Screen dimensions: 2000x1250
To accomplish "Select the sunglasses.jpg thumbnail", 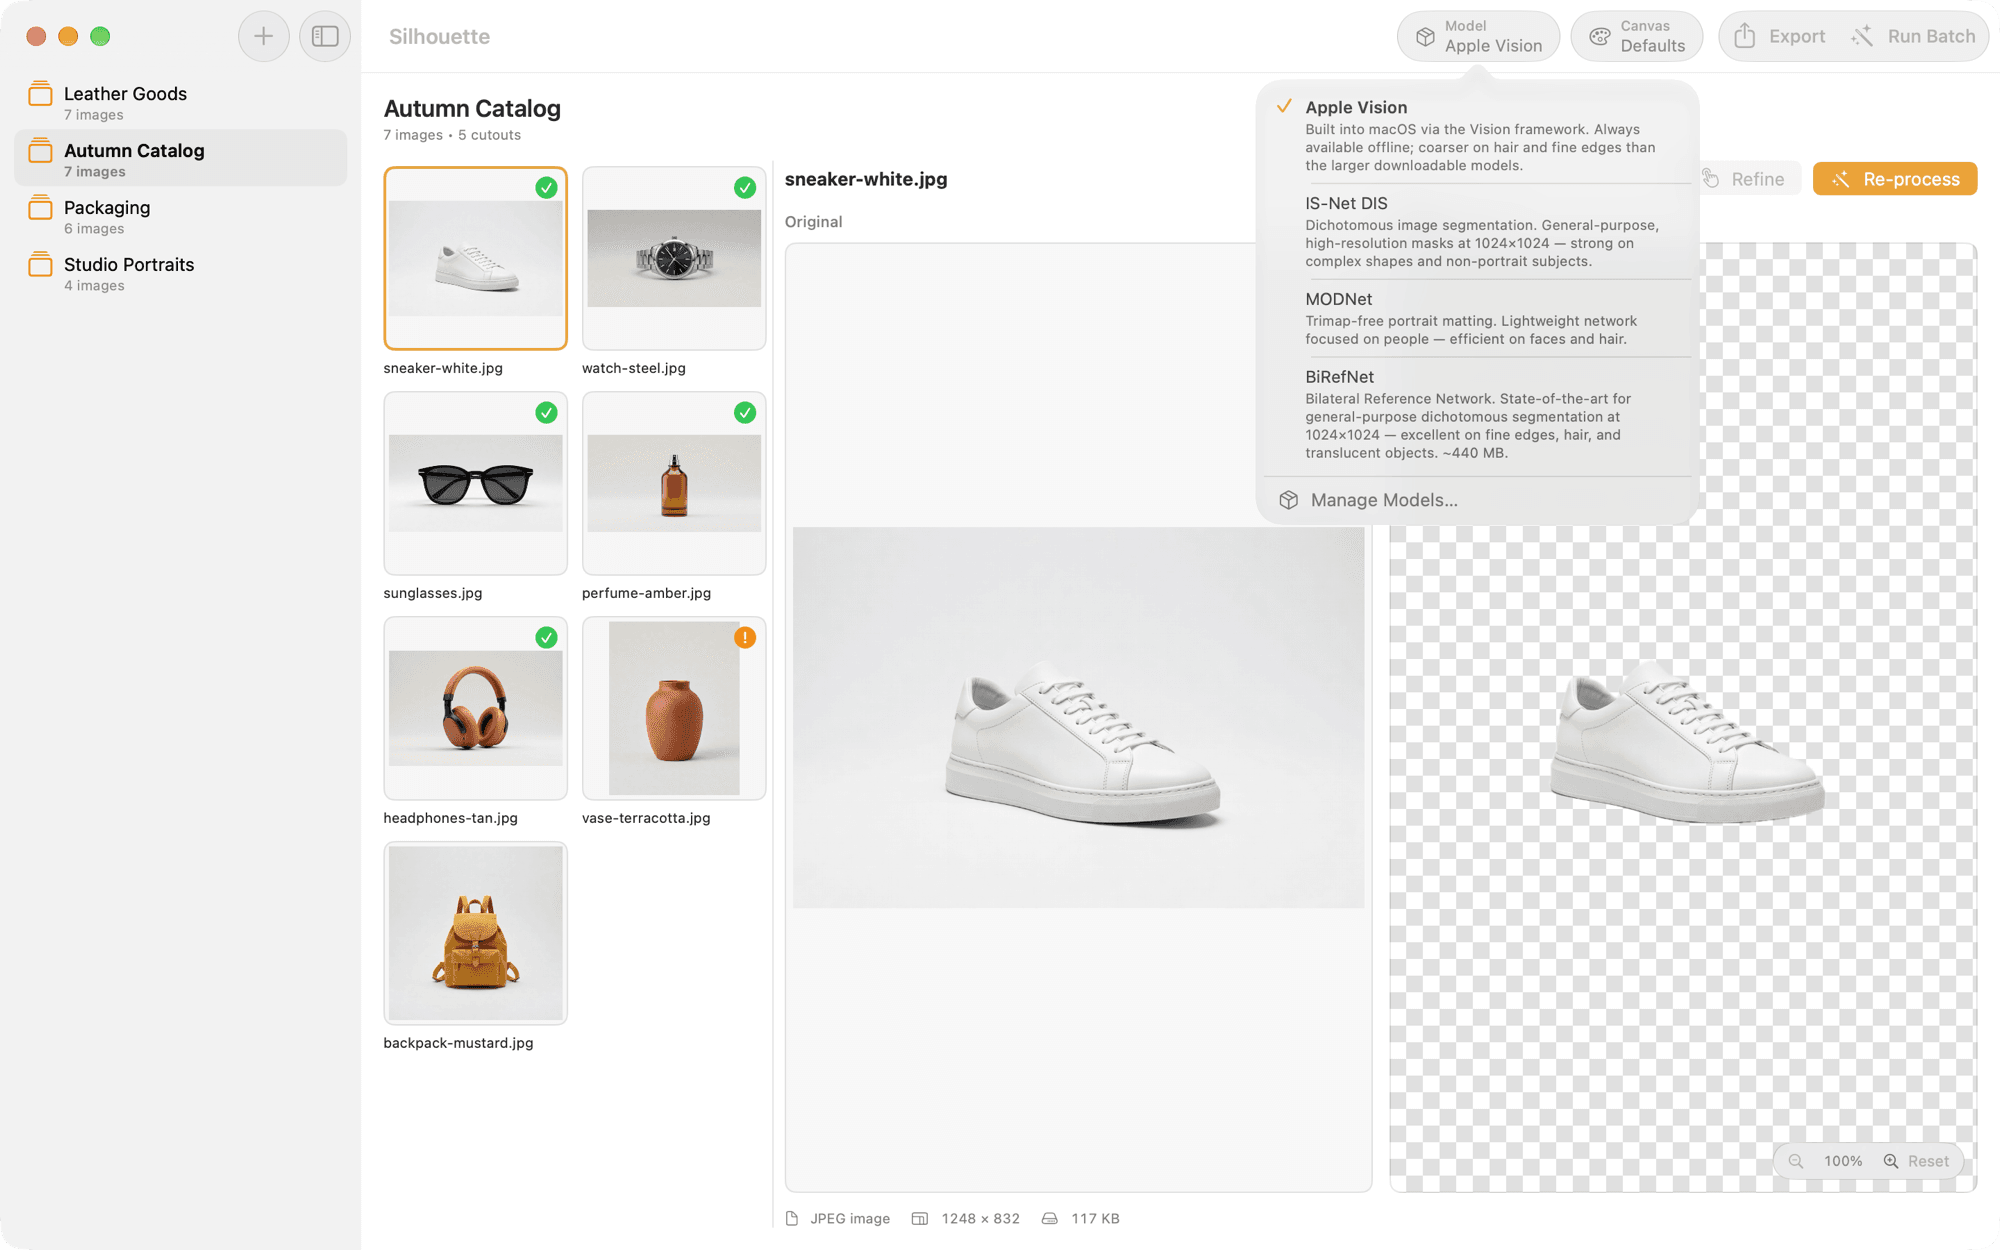I will [475, 483].
